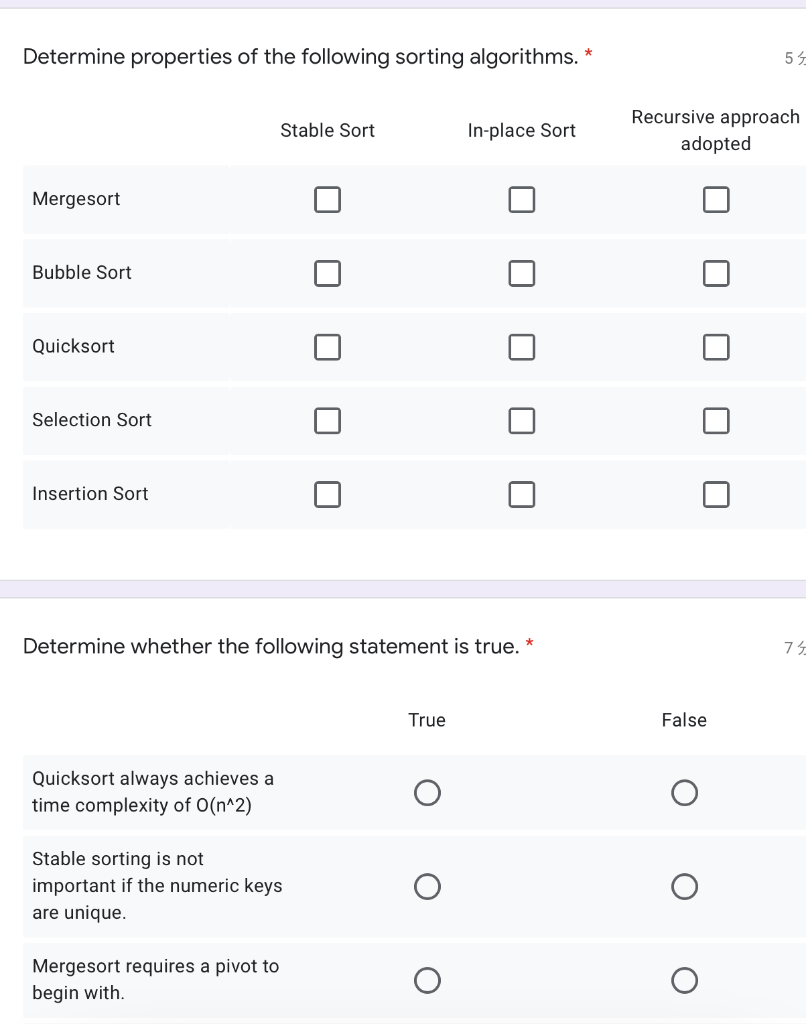
Task: Check Recursive approach for Insertion Sort
Action: (x=715, y=494)
